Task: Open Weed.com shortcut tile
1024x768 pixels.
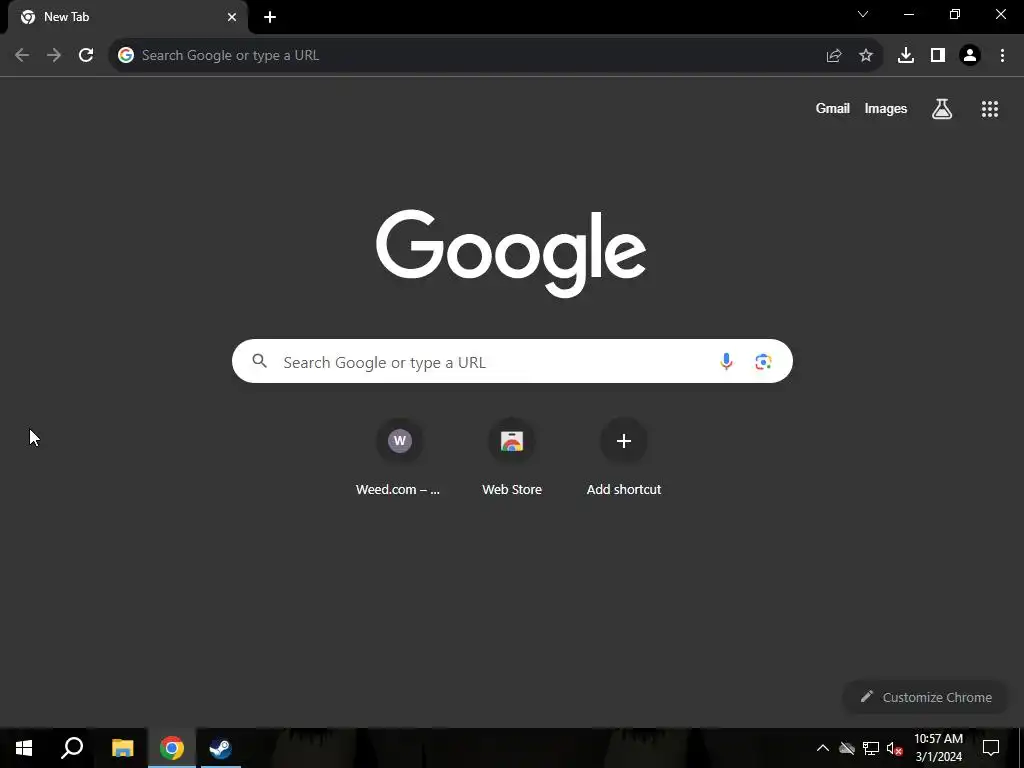Action: (399, 458)
